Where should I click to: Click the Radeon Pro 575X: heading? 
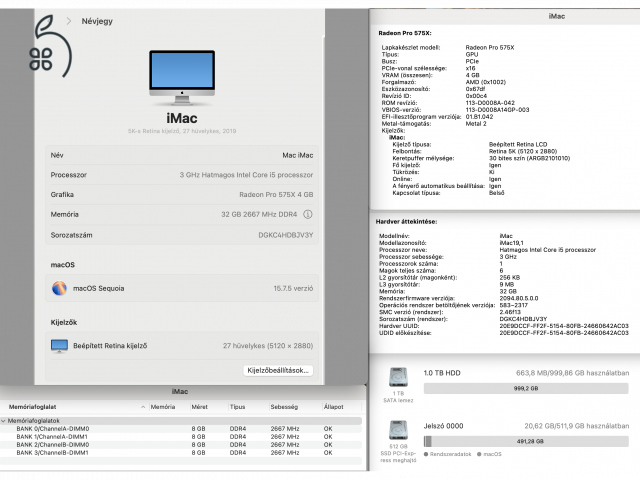pyautogui.click(x=404, y=33)
